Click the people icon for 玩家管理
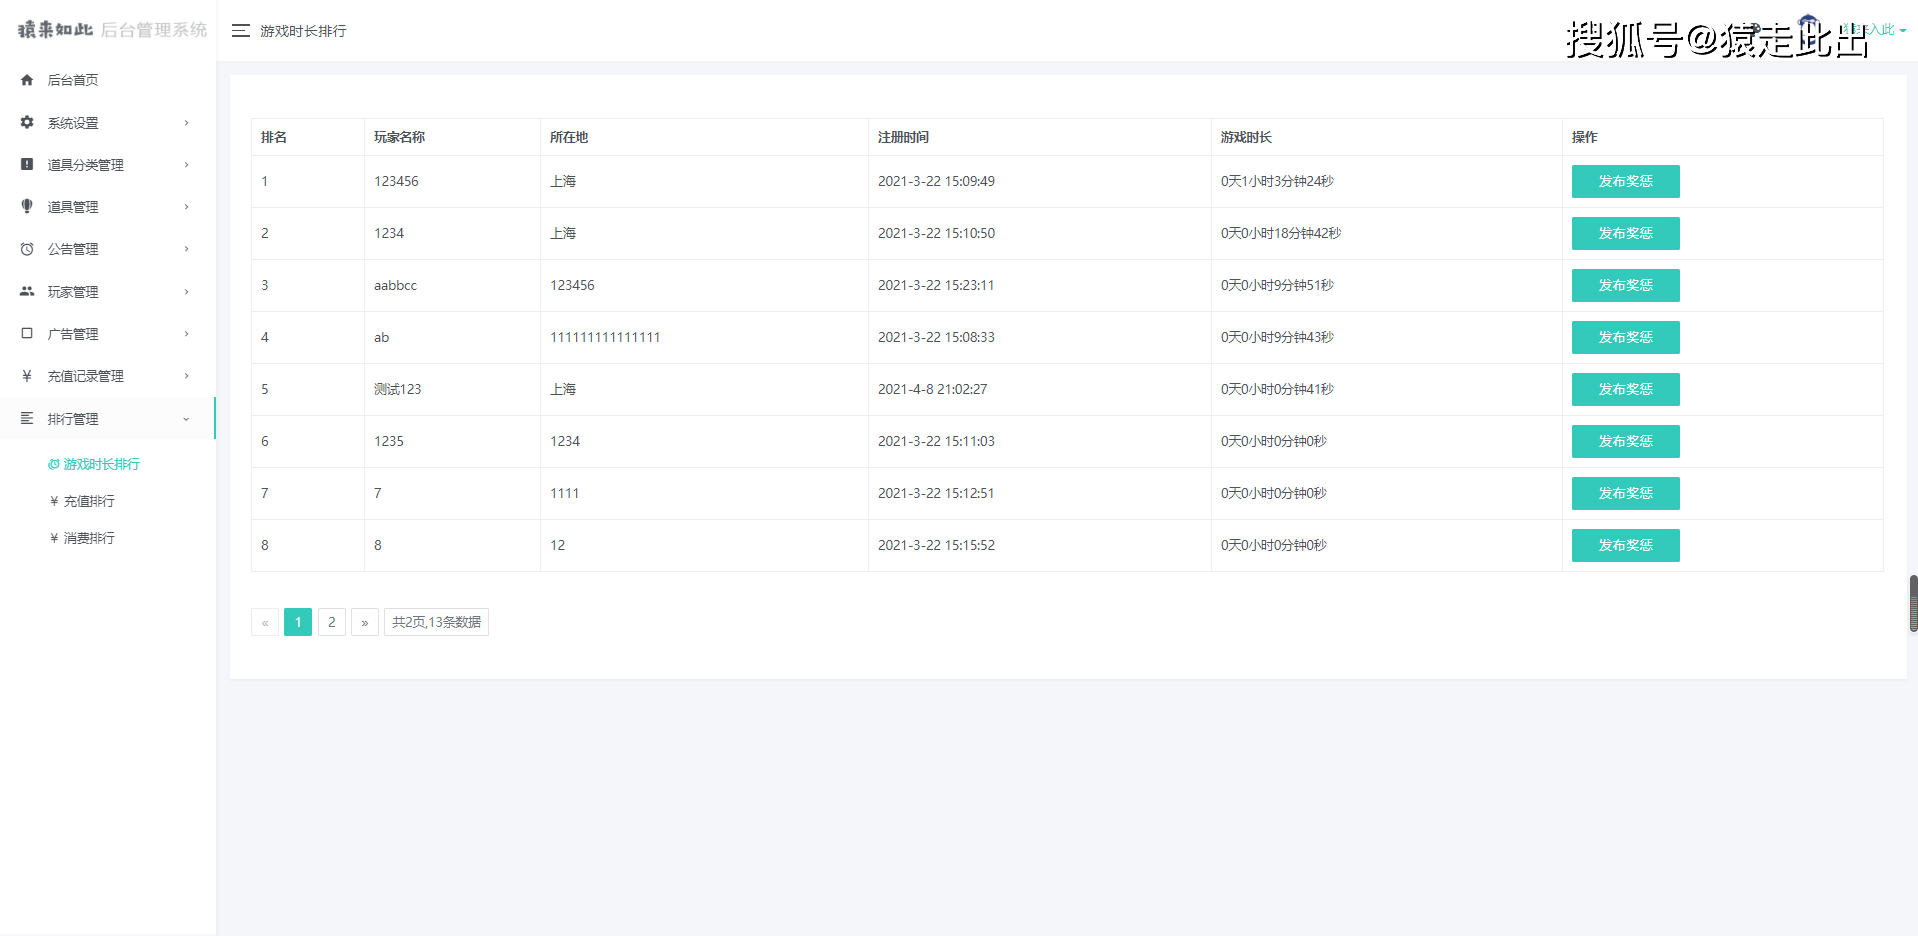Image resolution: width=1918 pixels, height=936 pixels. pos(27,291)
